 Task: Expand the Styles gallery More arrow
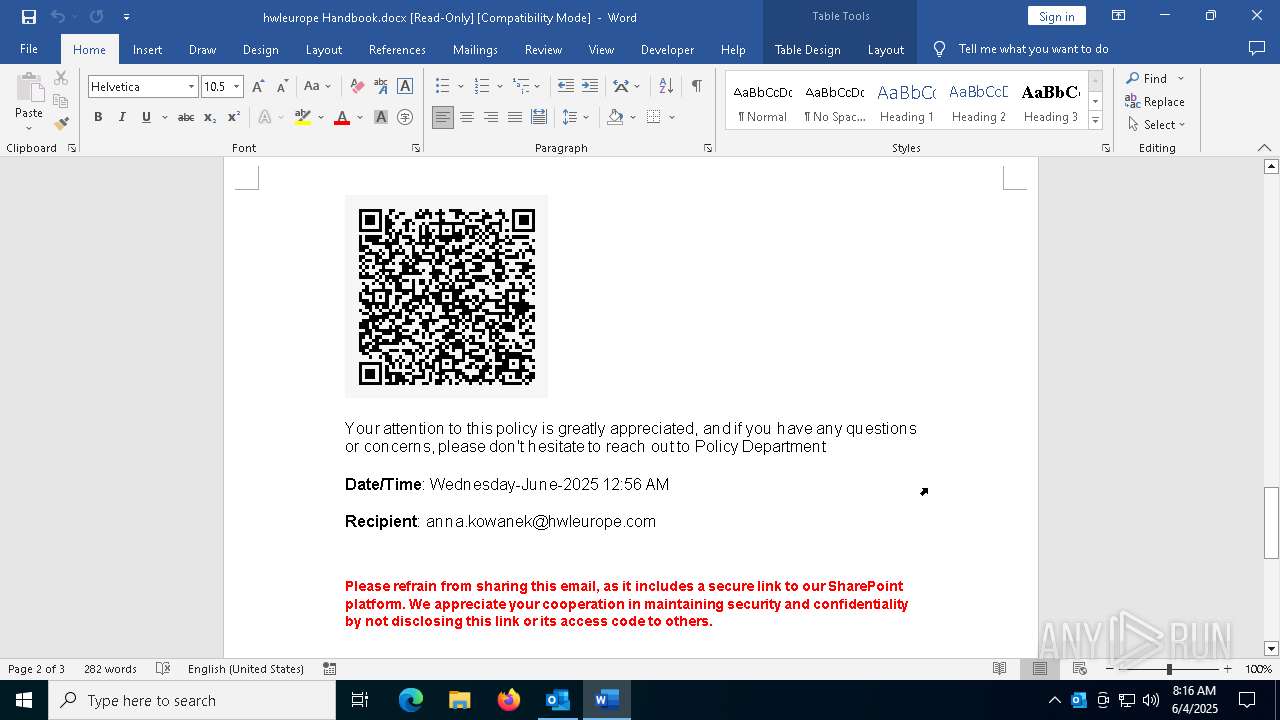point(1096,120)
